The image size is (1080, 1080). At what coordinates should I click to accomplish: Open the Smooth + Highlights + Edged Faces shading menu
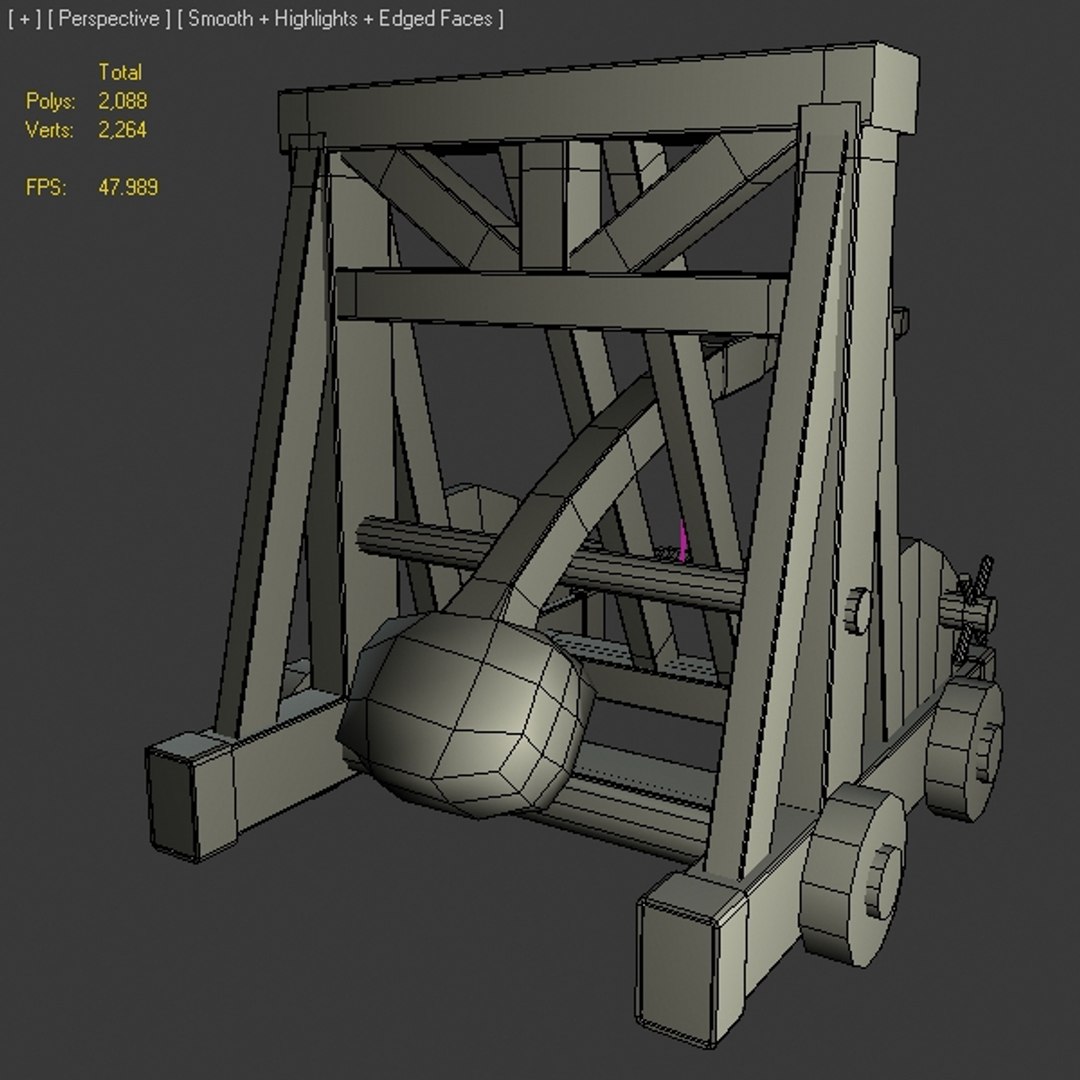(340, 19)
